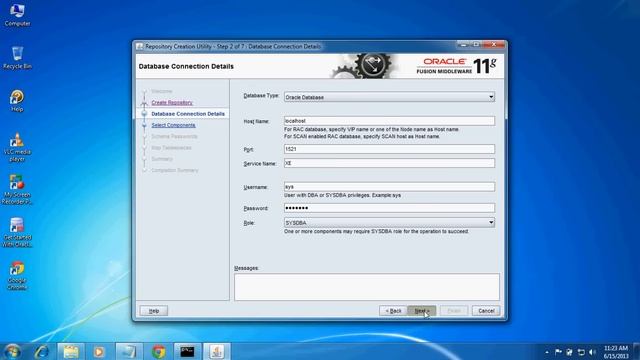Screen dimensions: 640x360
Task: Open Chrome from the taskbar
Action: (158, 351)
